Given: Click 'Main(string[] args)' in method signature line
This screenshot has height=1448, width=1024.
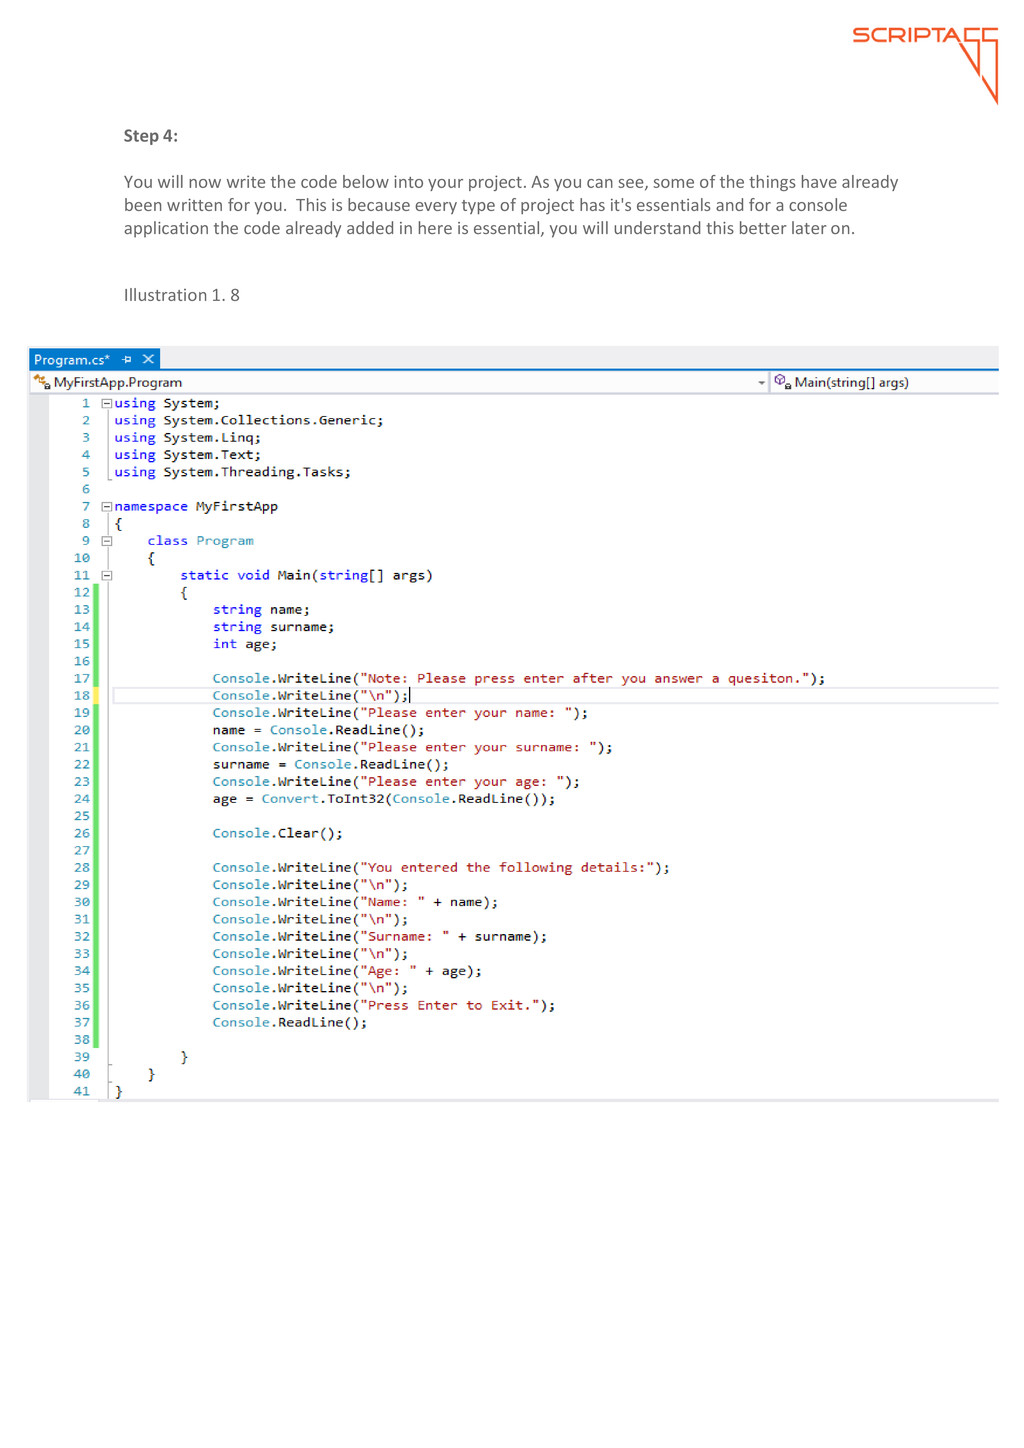Looking at the screenshot, I should click(x=355, y=576).
